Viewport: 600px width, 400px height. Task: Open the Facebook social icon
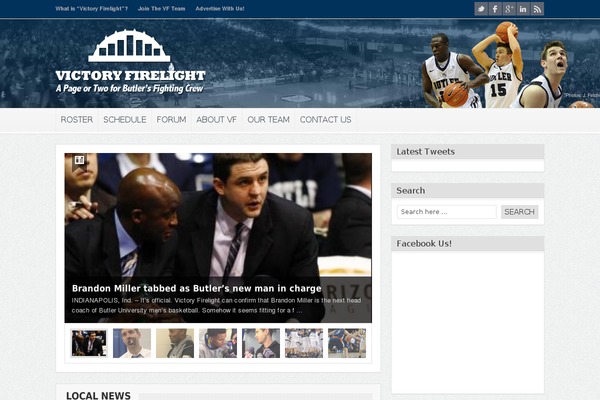pyautogui.click(x=495, y=9)
